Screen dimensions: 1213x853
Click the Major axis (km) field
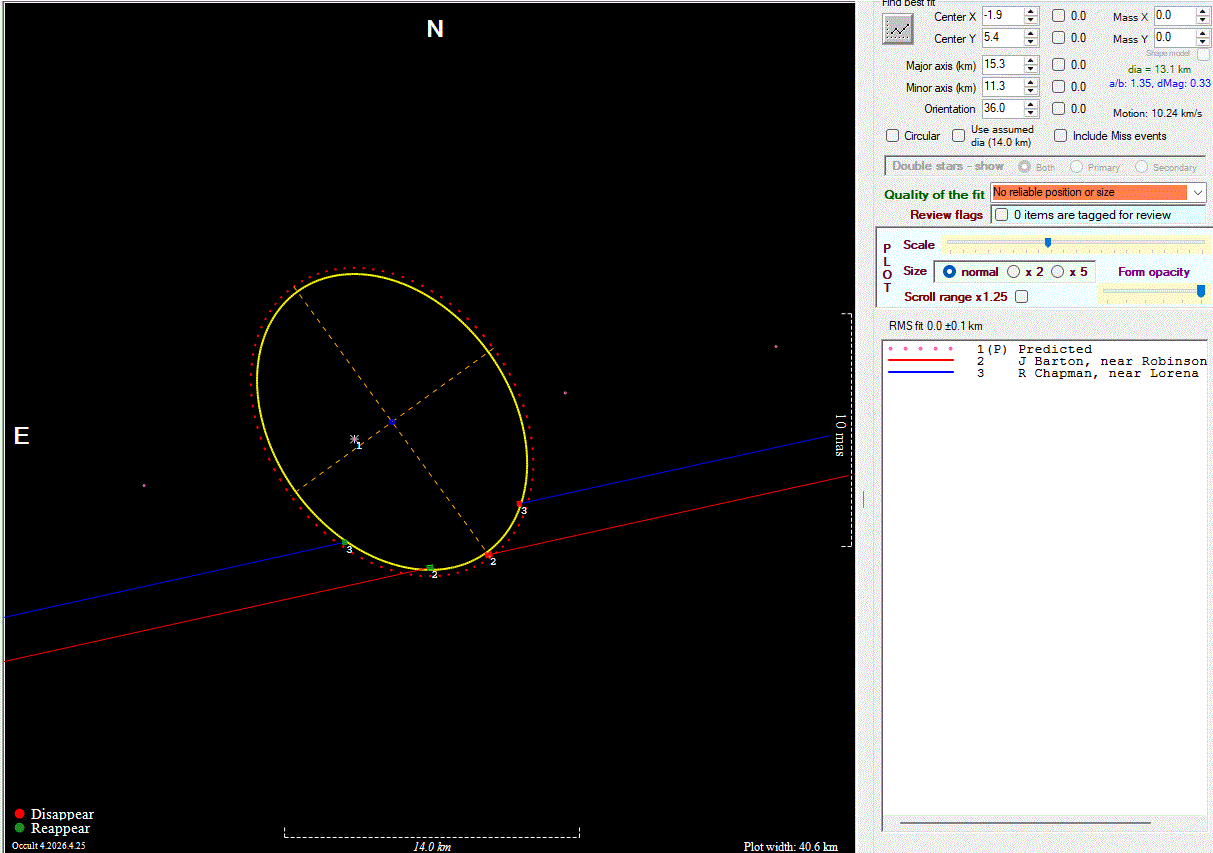[x=1003, y=64]
